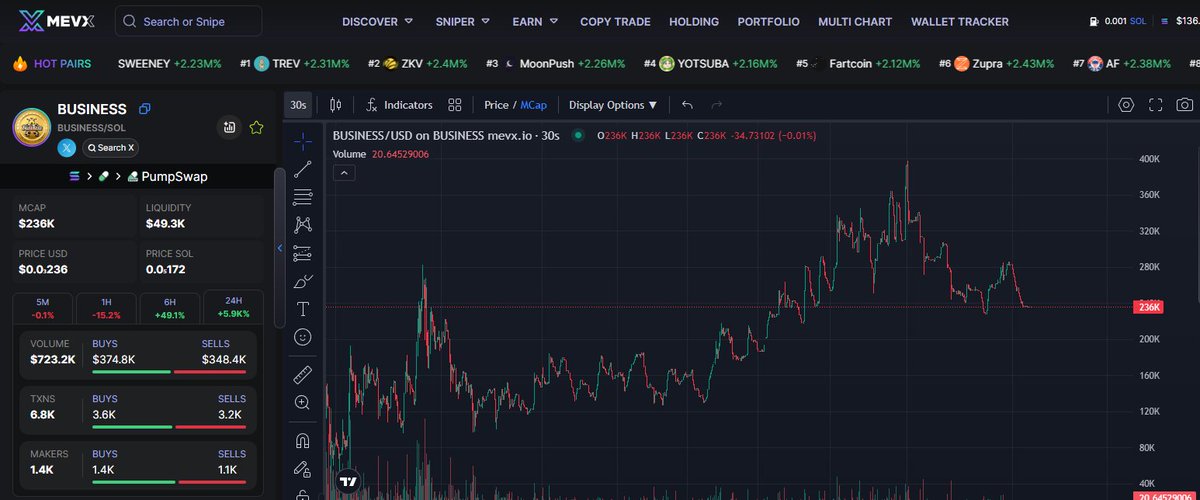Take a chart snapshot with the camera
The height and width of the screenshot is (500, 1200).
1185,104
